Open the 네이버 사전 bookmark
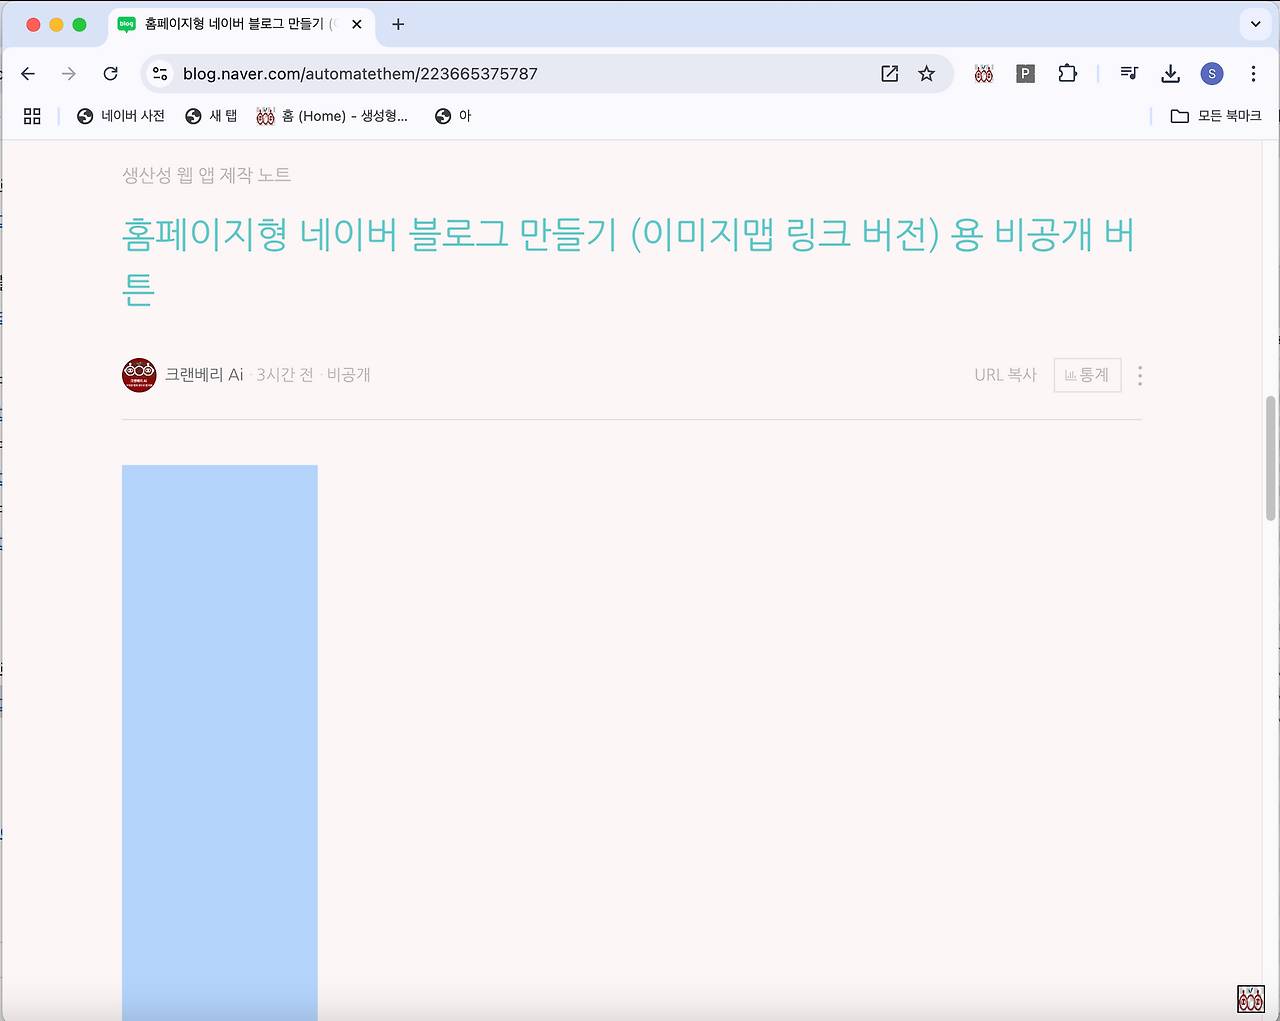 coord(121,116)
